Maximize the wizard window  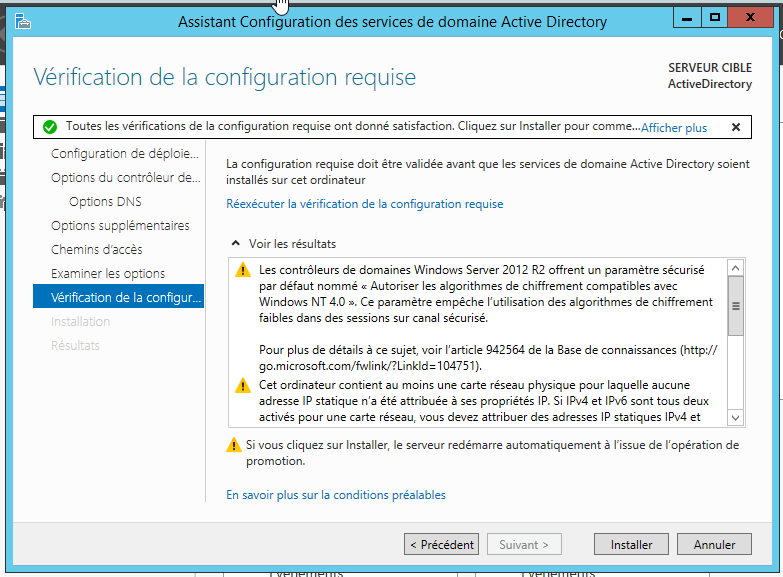pyautogui.click(x=715, y=18)
